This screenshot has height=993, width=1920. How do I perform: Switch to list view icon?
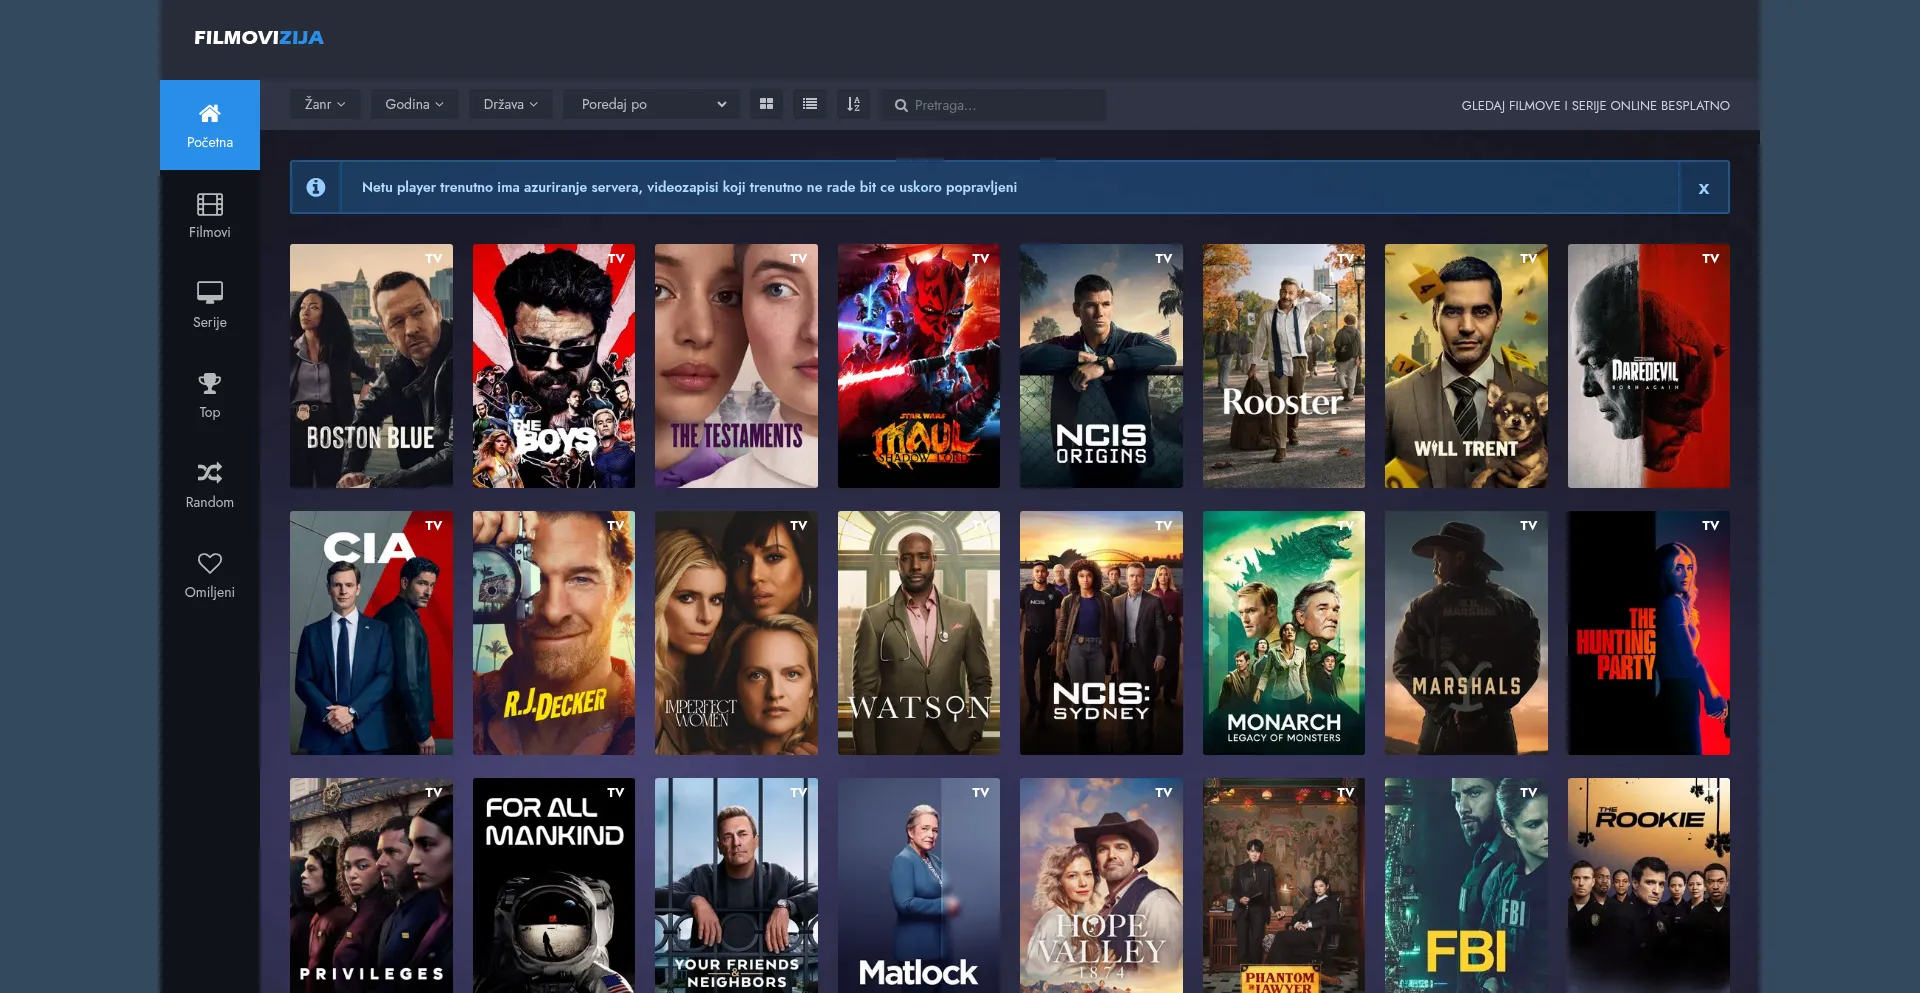810,104
